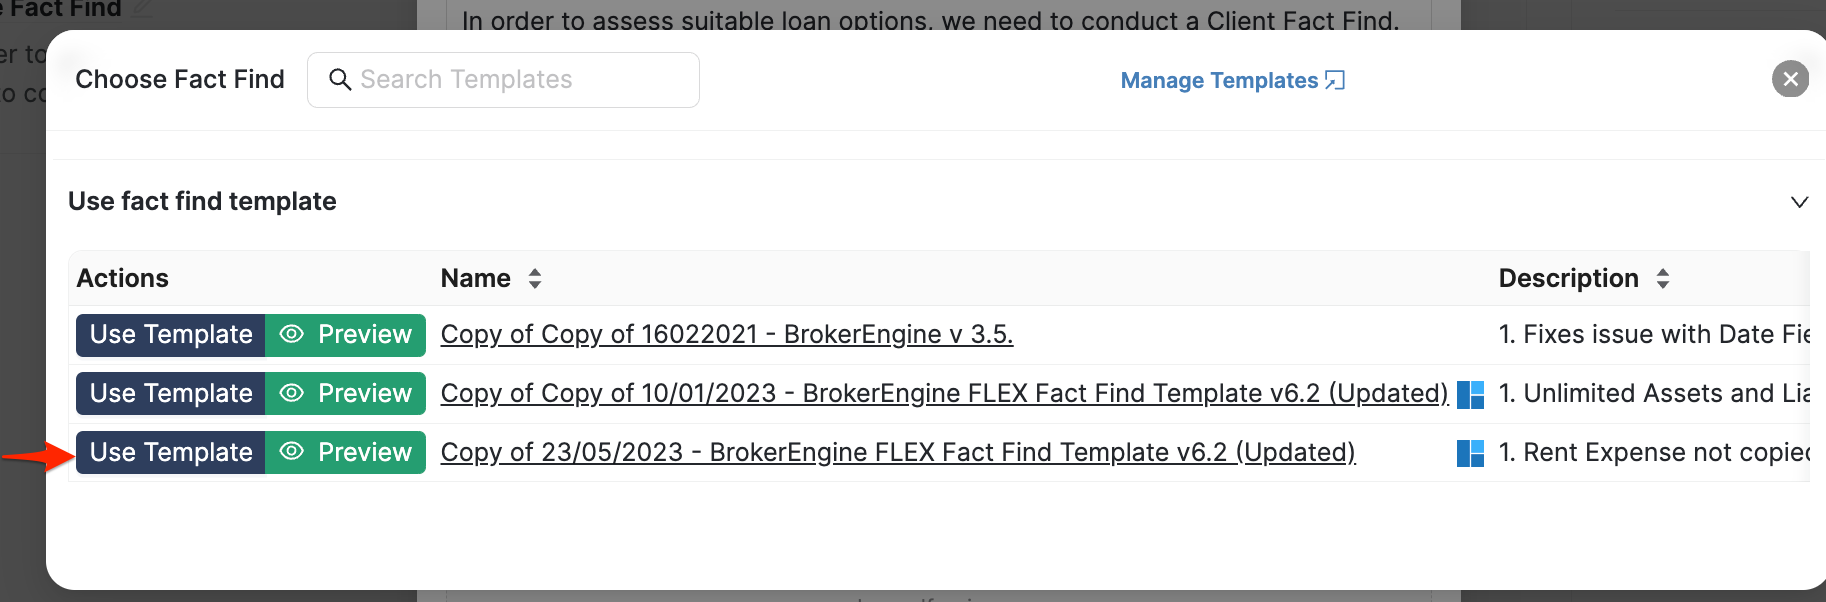Screen dimensions: 1826x602
Task: Sort templates by Name column
Action: point(535,278)
